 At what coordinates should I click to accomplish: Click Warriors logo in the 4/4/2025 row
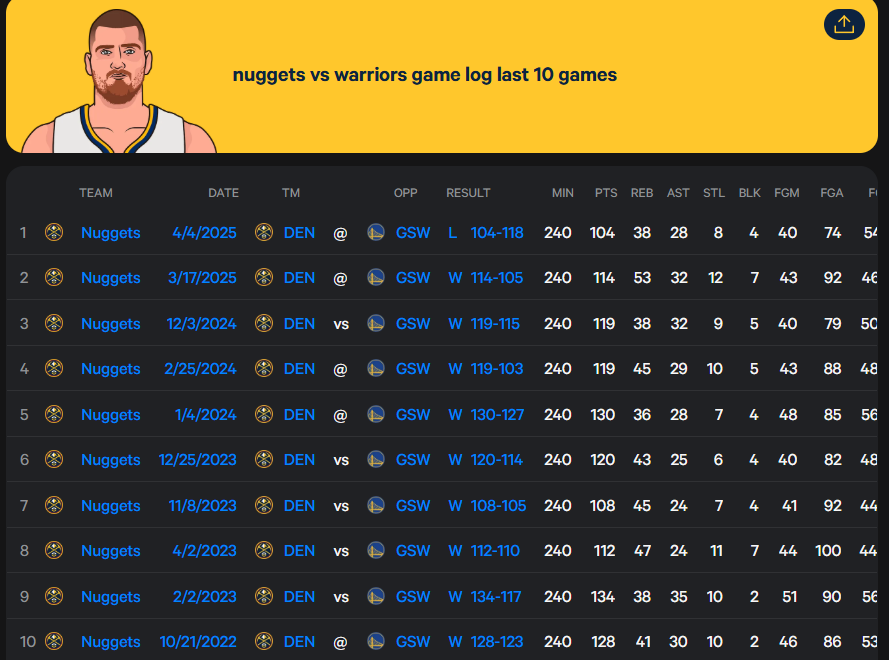376,232
